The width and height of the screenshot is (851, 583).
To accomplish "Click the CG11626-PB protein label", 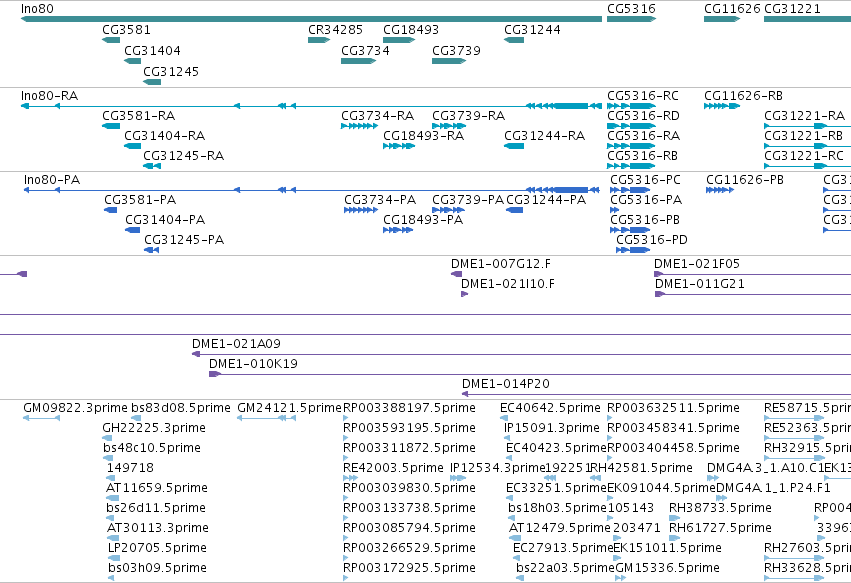I will pos(745,180).
